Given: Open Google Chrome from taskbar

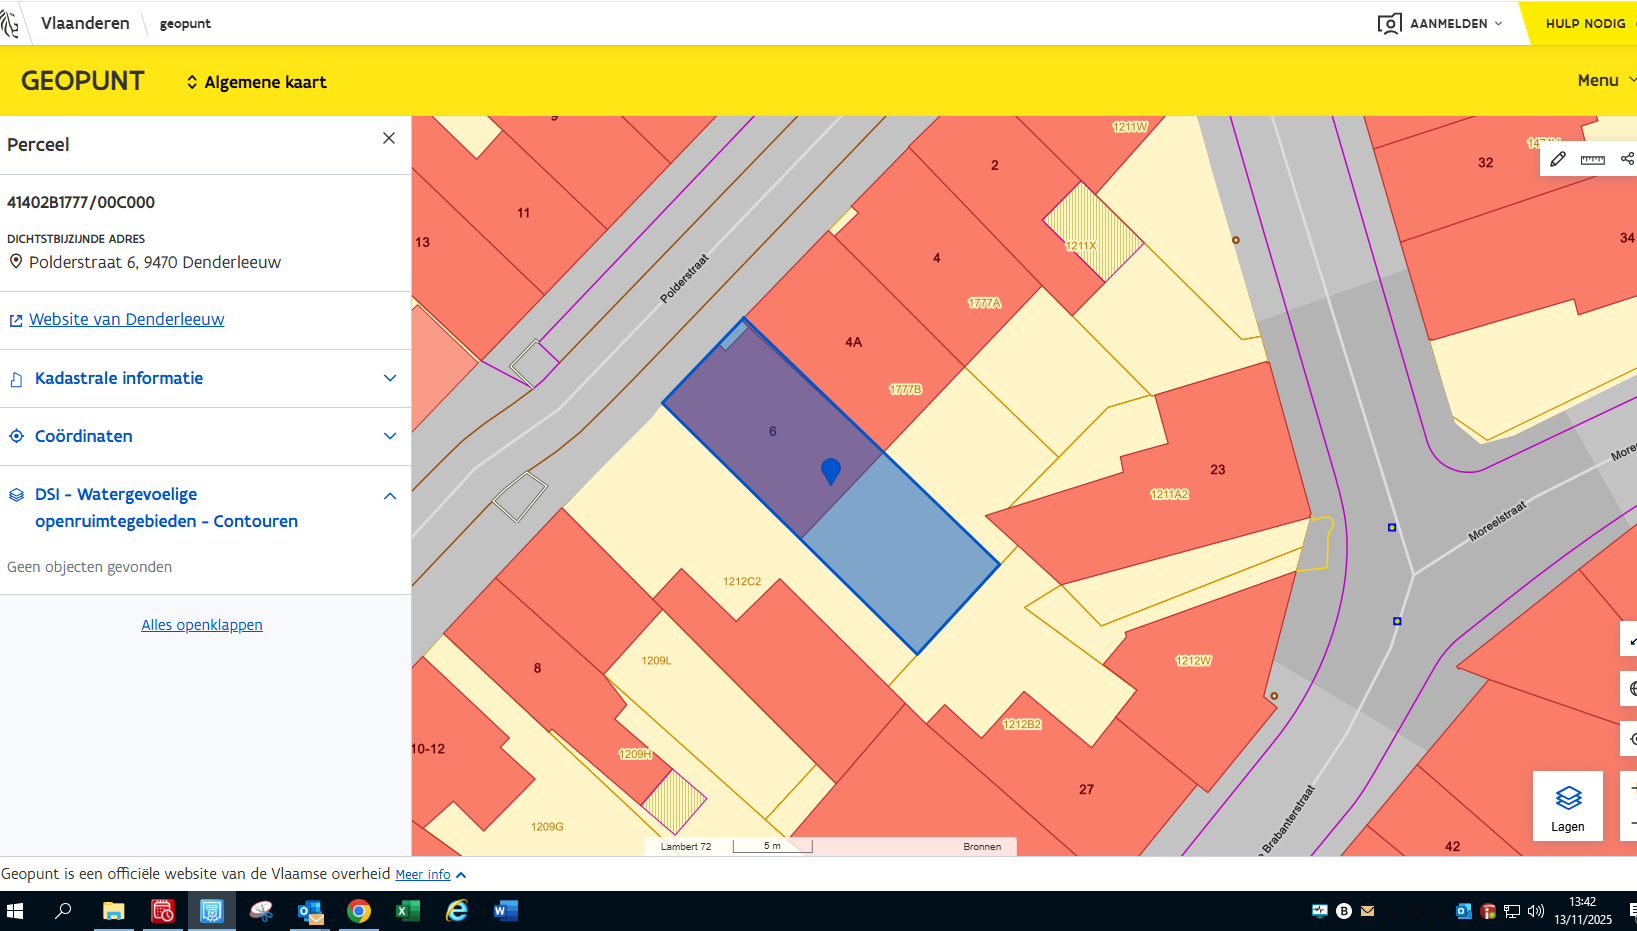Looking at the screenshot, I should pos(359,911).
